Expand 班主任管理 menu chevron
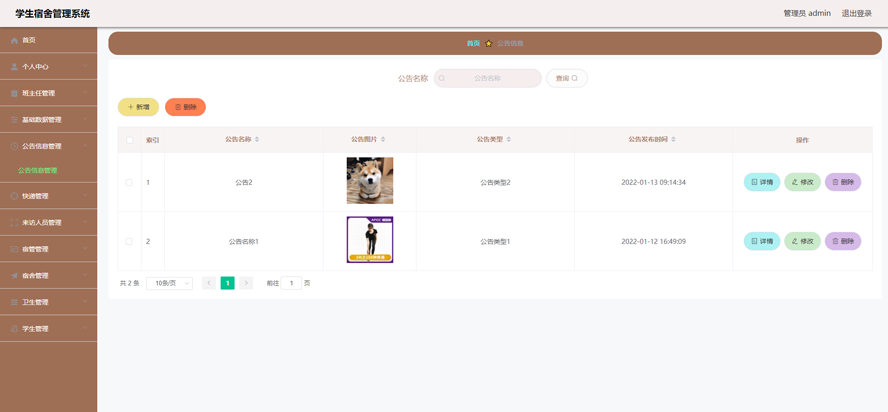This screenshot has width=888, height=412. (x=85, y=93)
